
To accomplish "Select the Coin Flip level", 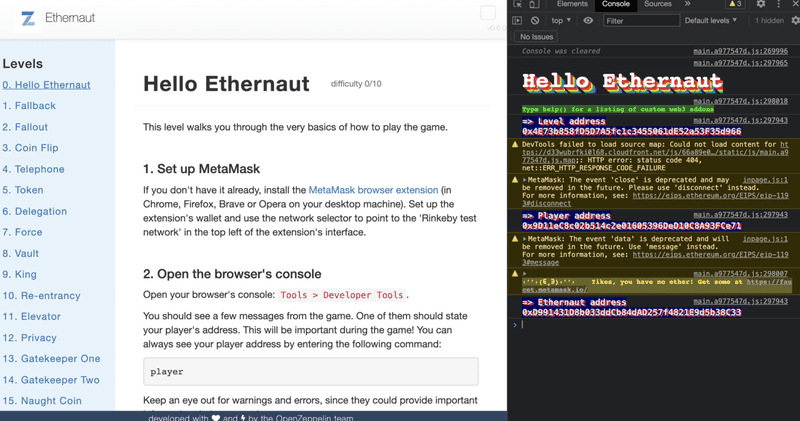I will point(30,148).
